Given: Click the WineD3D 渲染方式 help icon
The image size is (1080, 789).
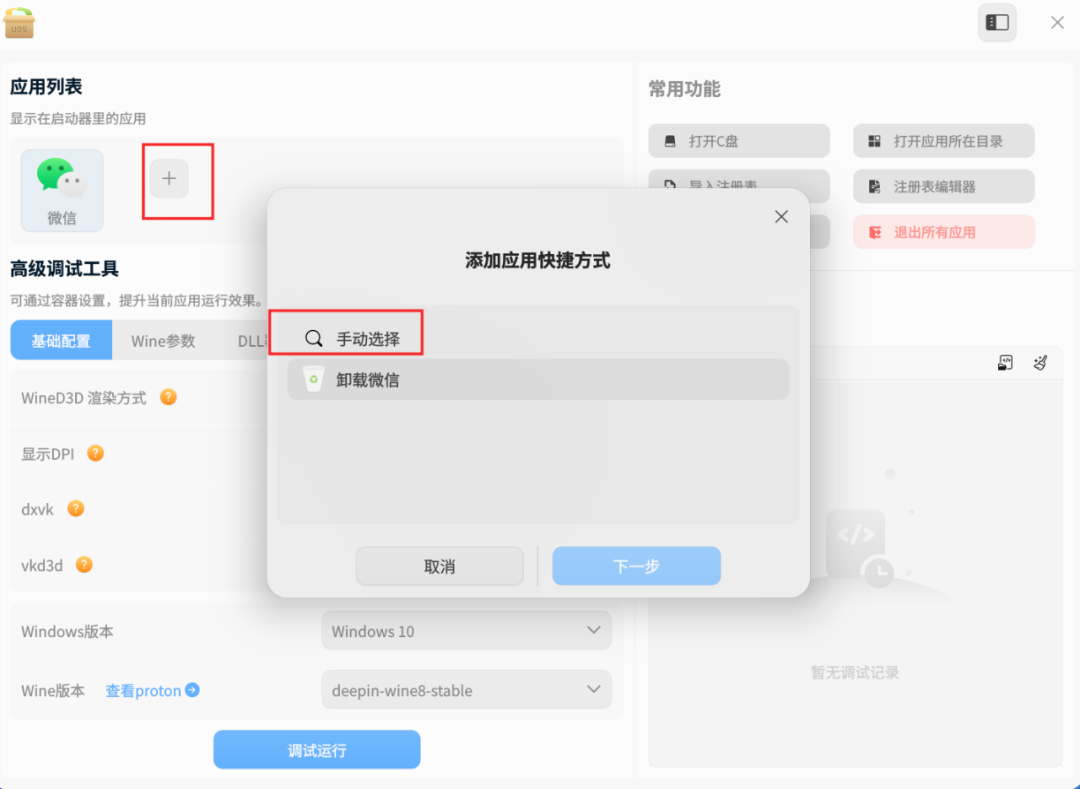Looking at the screenshot, I should click(168, 397).
